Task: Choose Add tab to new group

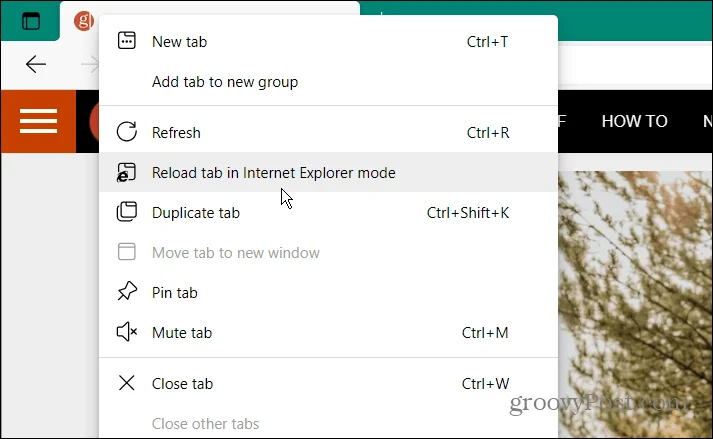Action: tap(328, 82)
